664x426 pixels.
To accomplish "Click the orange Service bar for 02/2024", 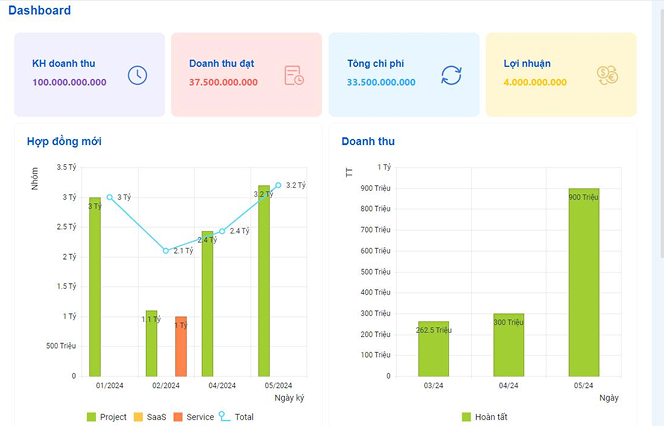I will (181, 350).
